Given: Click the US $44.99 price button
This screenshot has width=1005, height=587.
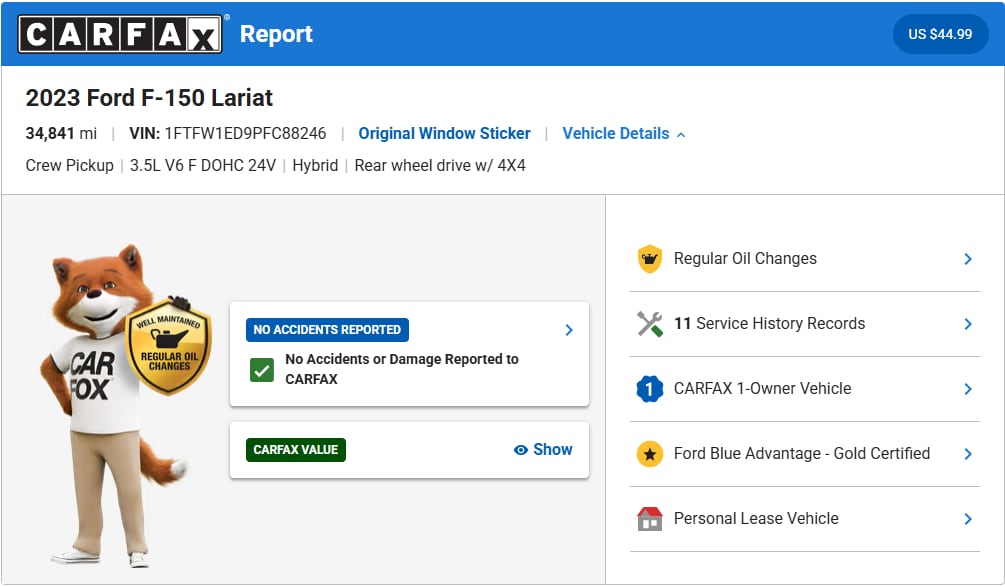Looking at the screenshot, I should point(940,34).
